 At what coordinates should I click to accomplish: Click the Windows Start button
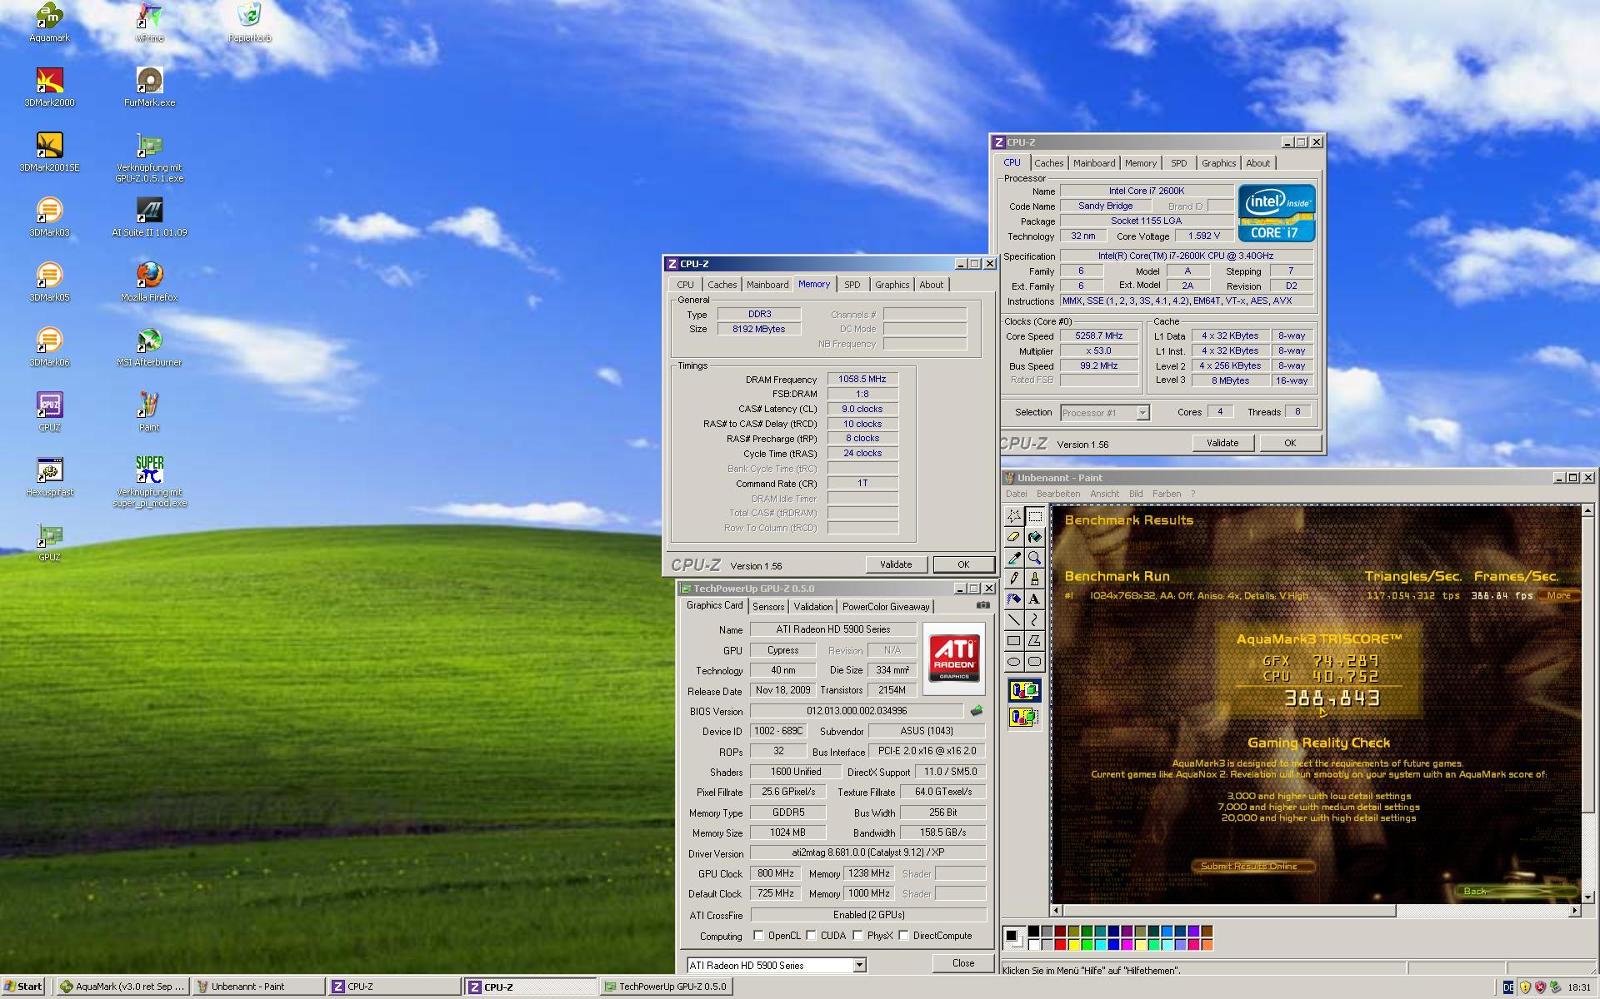coord(23,986)
